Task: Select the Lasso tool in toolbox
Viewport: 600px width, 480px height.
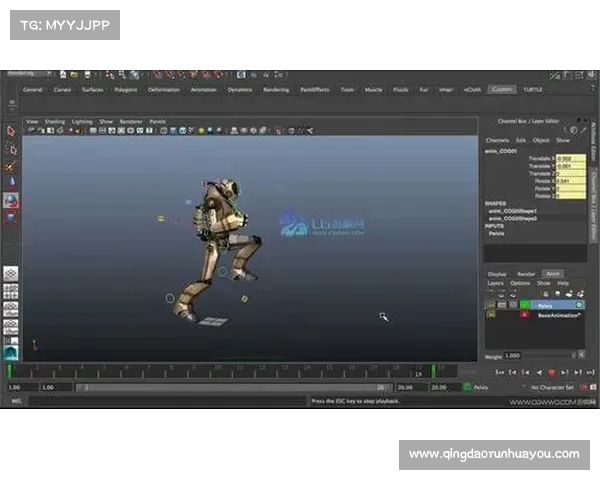Action: (x=11, y=149)
